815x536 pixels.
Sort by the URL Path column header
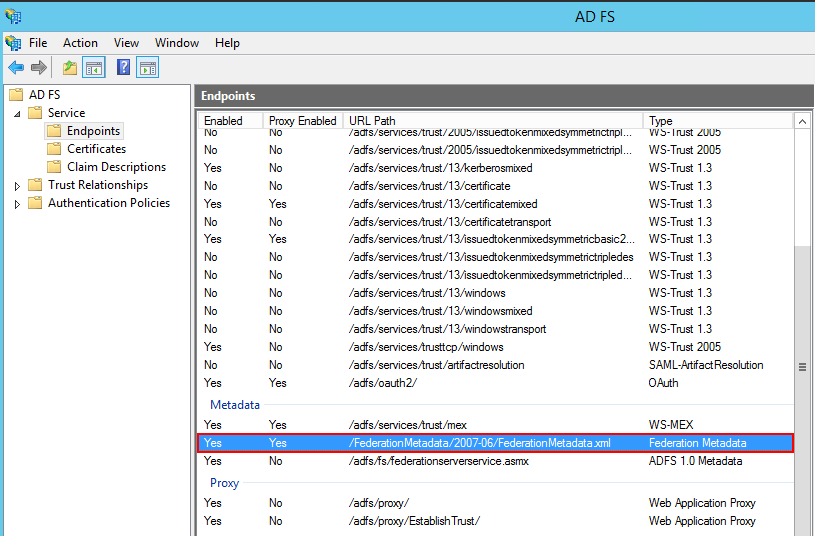(x=493, y=121)
